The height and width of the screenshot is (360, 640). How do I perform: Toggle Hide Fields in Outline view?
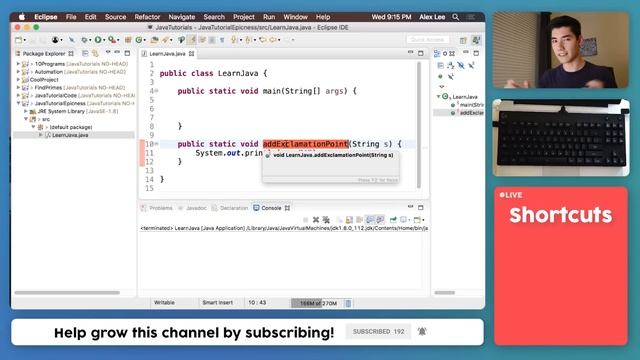(x=460, y=65)
